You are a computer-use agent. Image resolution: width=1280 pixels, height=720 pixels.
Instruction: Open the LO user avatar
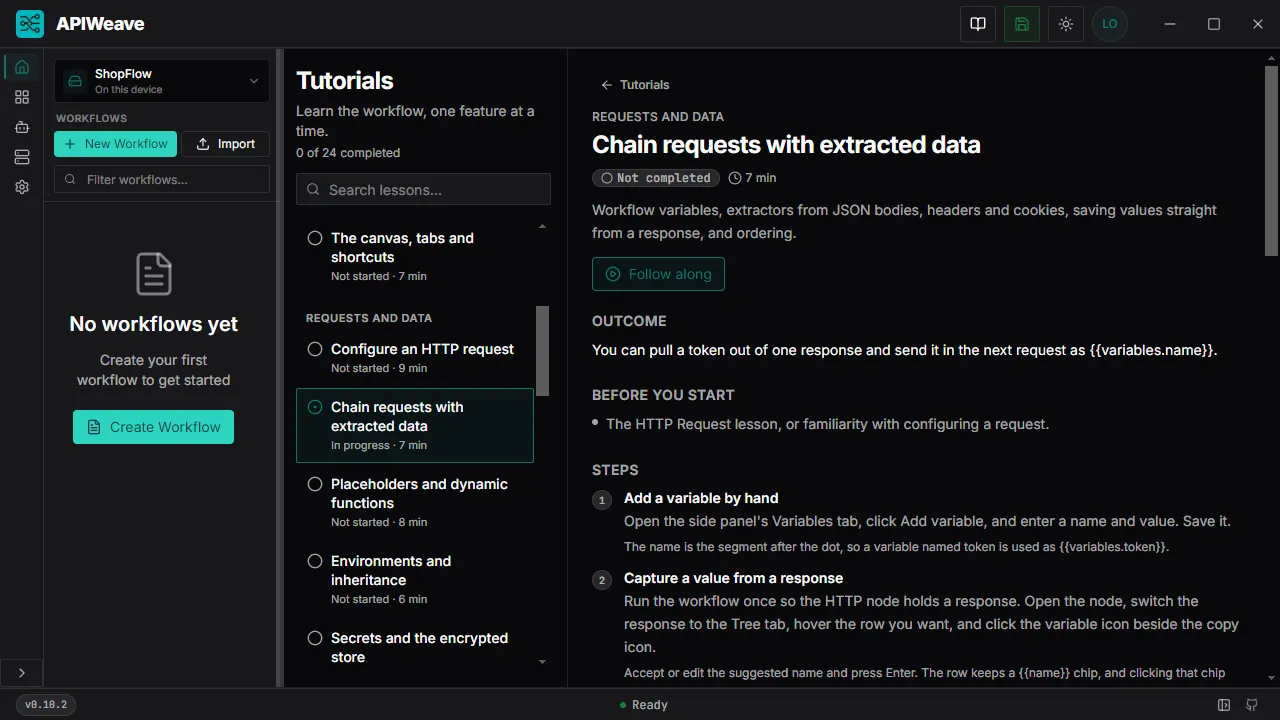pyautogui.click(x=1110, y=24)
